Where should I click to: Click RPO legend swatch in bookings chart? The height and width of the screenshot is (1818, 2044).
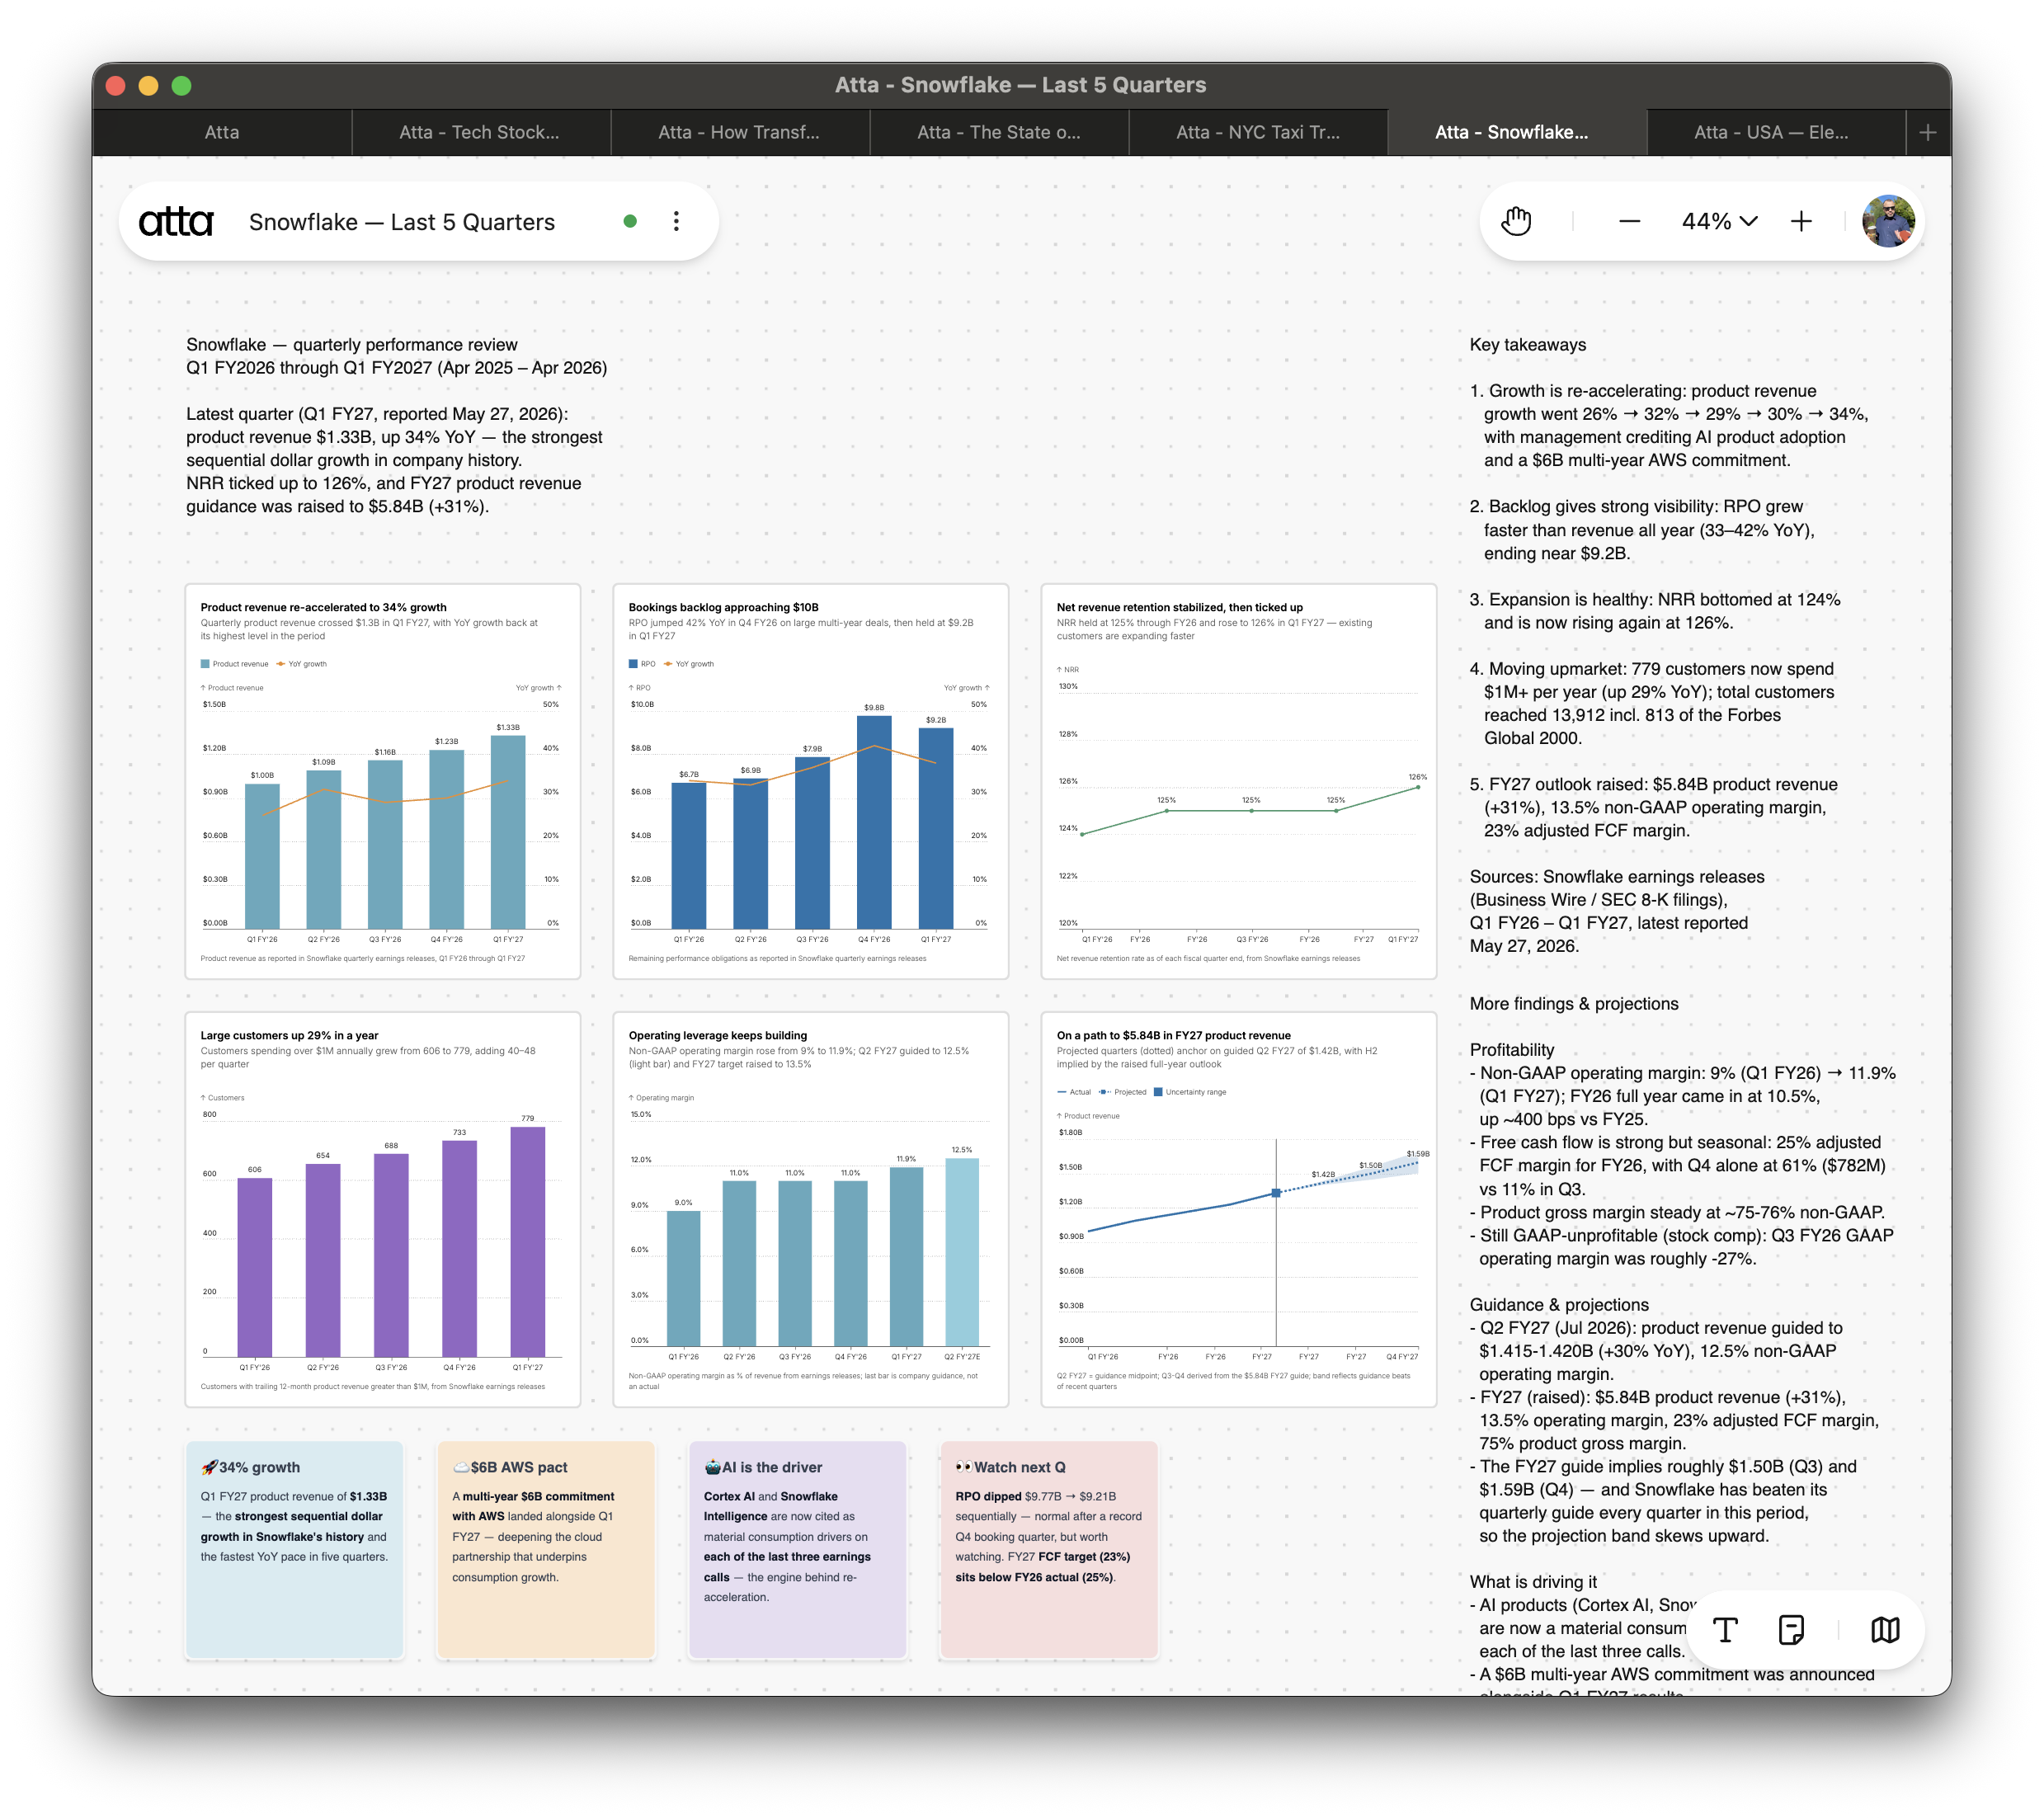point(633,664)
